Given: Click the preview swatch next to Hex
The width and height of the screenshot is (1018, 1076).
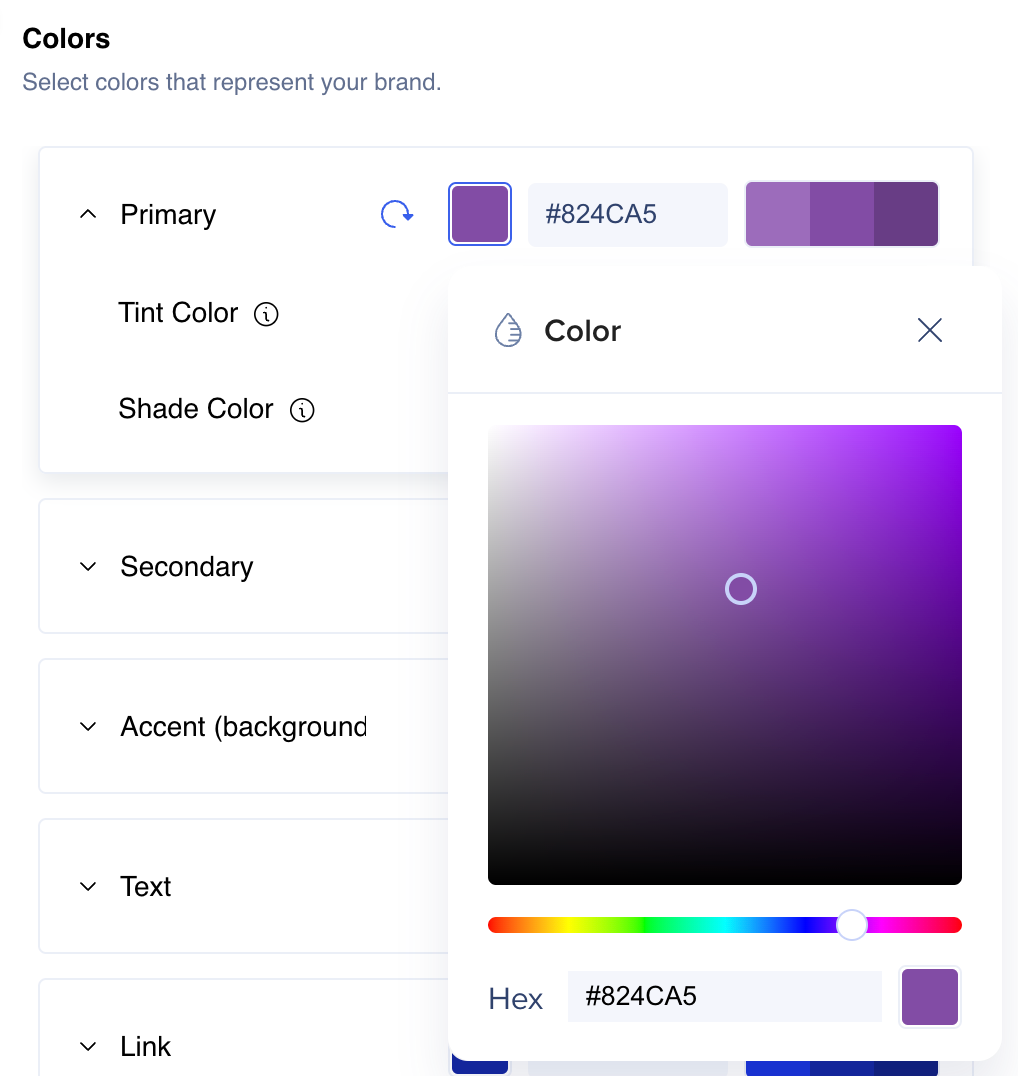Looking at the screenshot, I should (930, 996).
